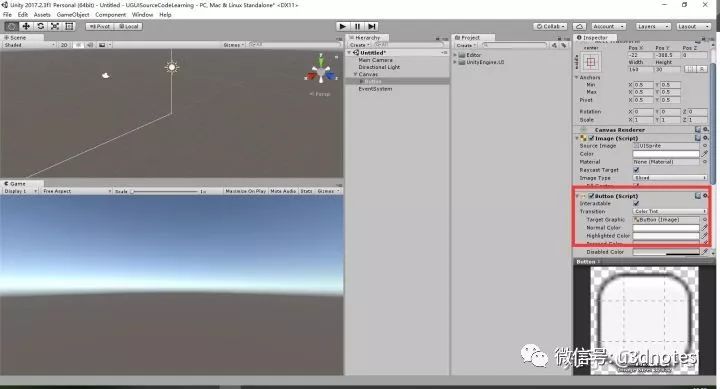Open the Help menu
The width and height of the screenshot is (720, 389).
[165, 15]
